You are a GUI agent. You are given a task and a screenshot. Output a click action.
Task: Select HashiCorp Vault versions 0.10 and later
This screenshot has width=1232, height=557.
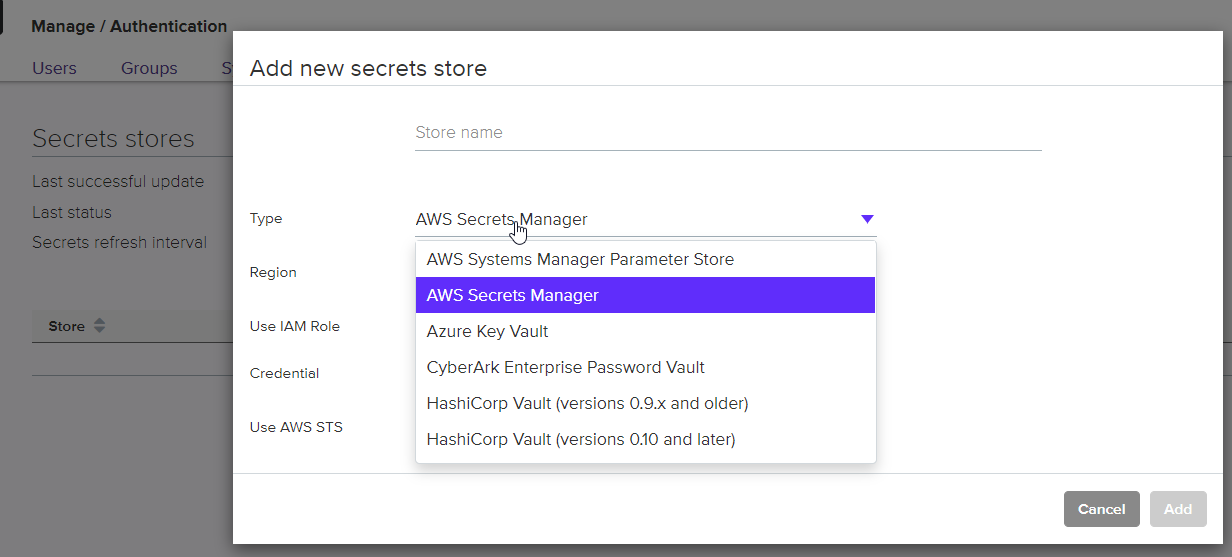tap(580, 439)
